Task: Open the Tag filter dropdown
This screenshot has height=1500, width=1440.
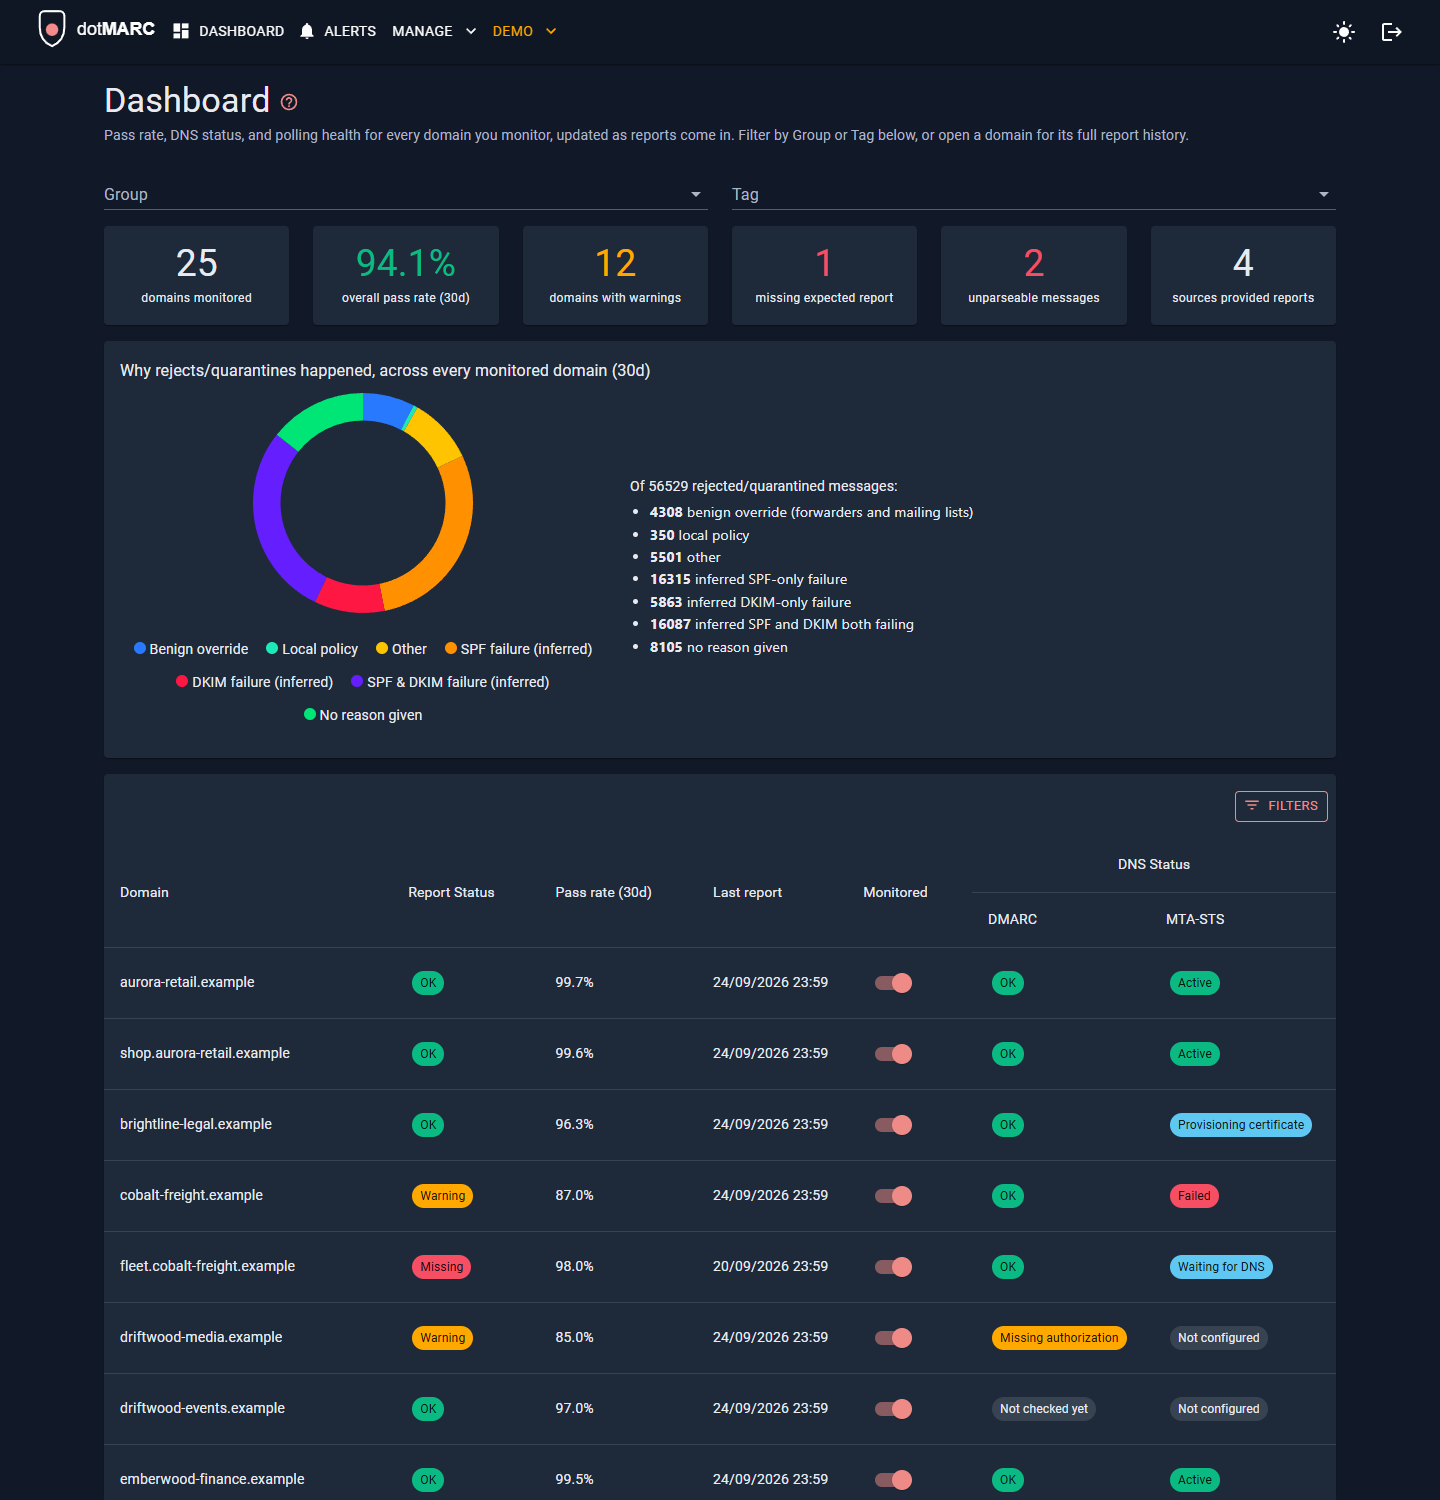Action: tap(1034, 194)
